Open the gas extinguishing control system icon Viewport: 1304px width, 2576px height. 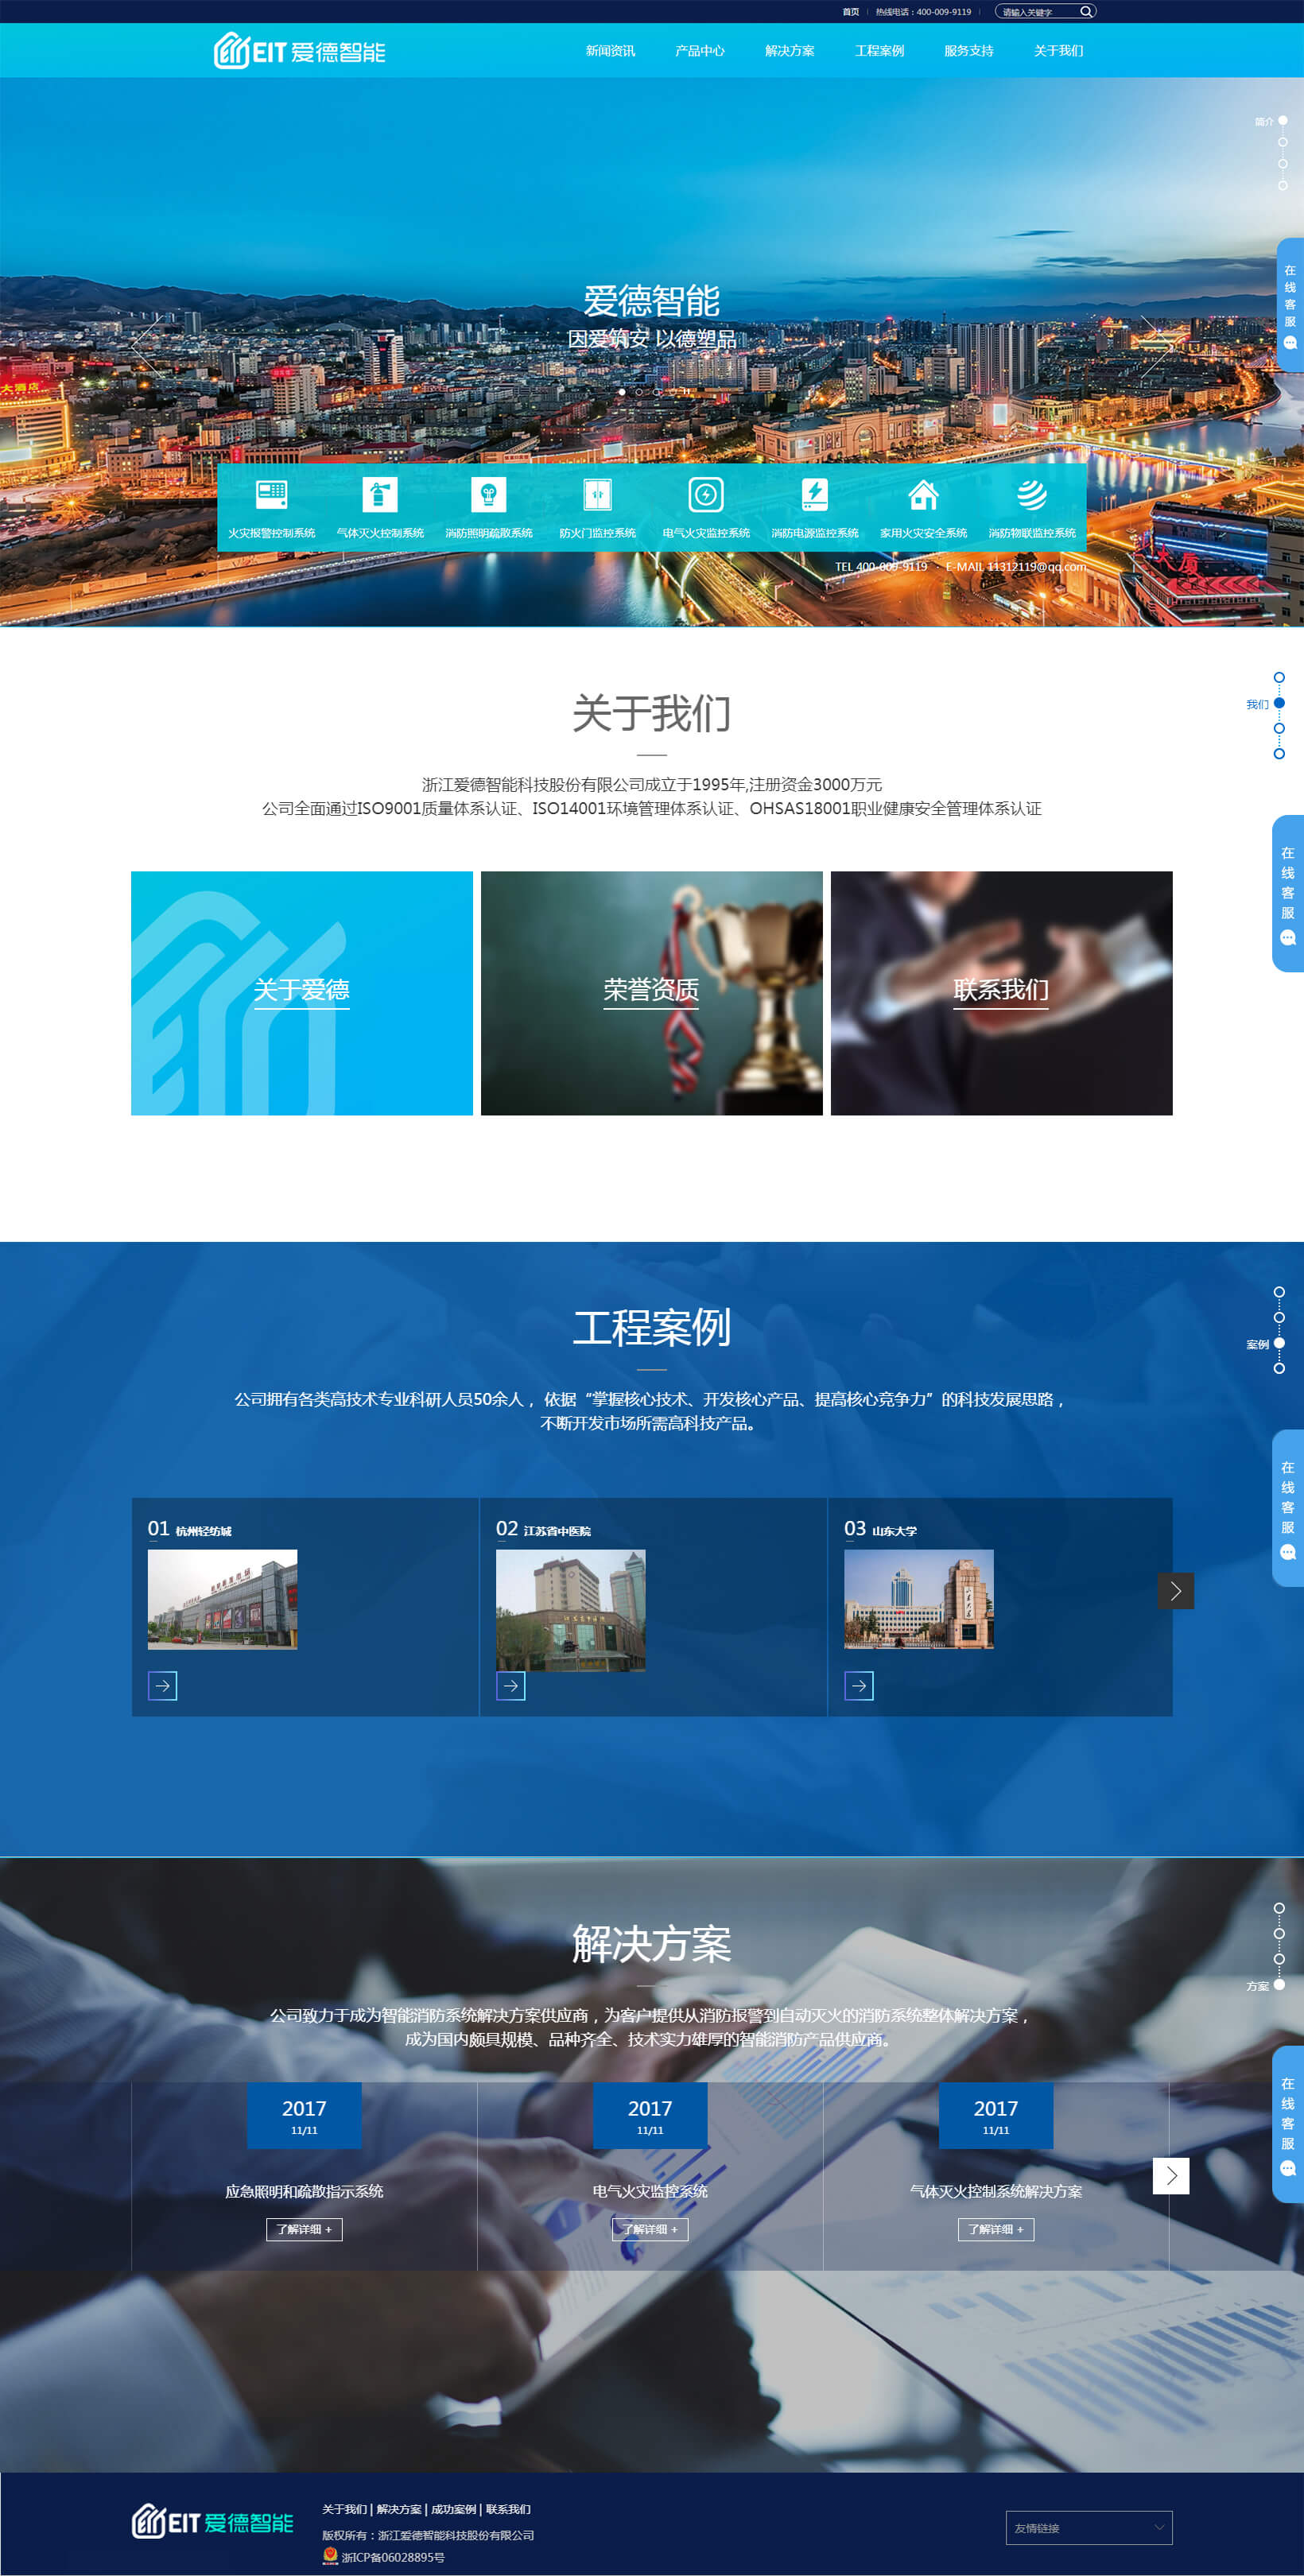[x=380, y=494]
